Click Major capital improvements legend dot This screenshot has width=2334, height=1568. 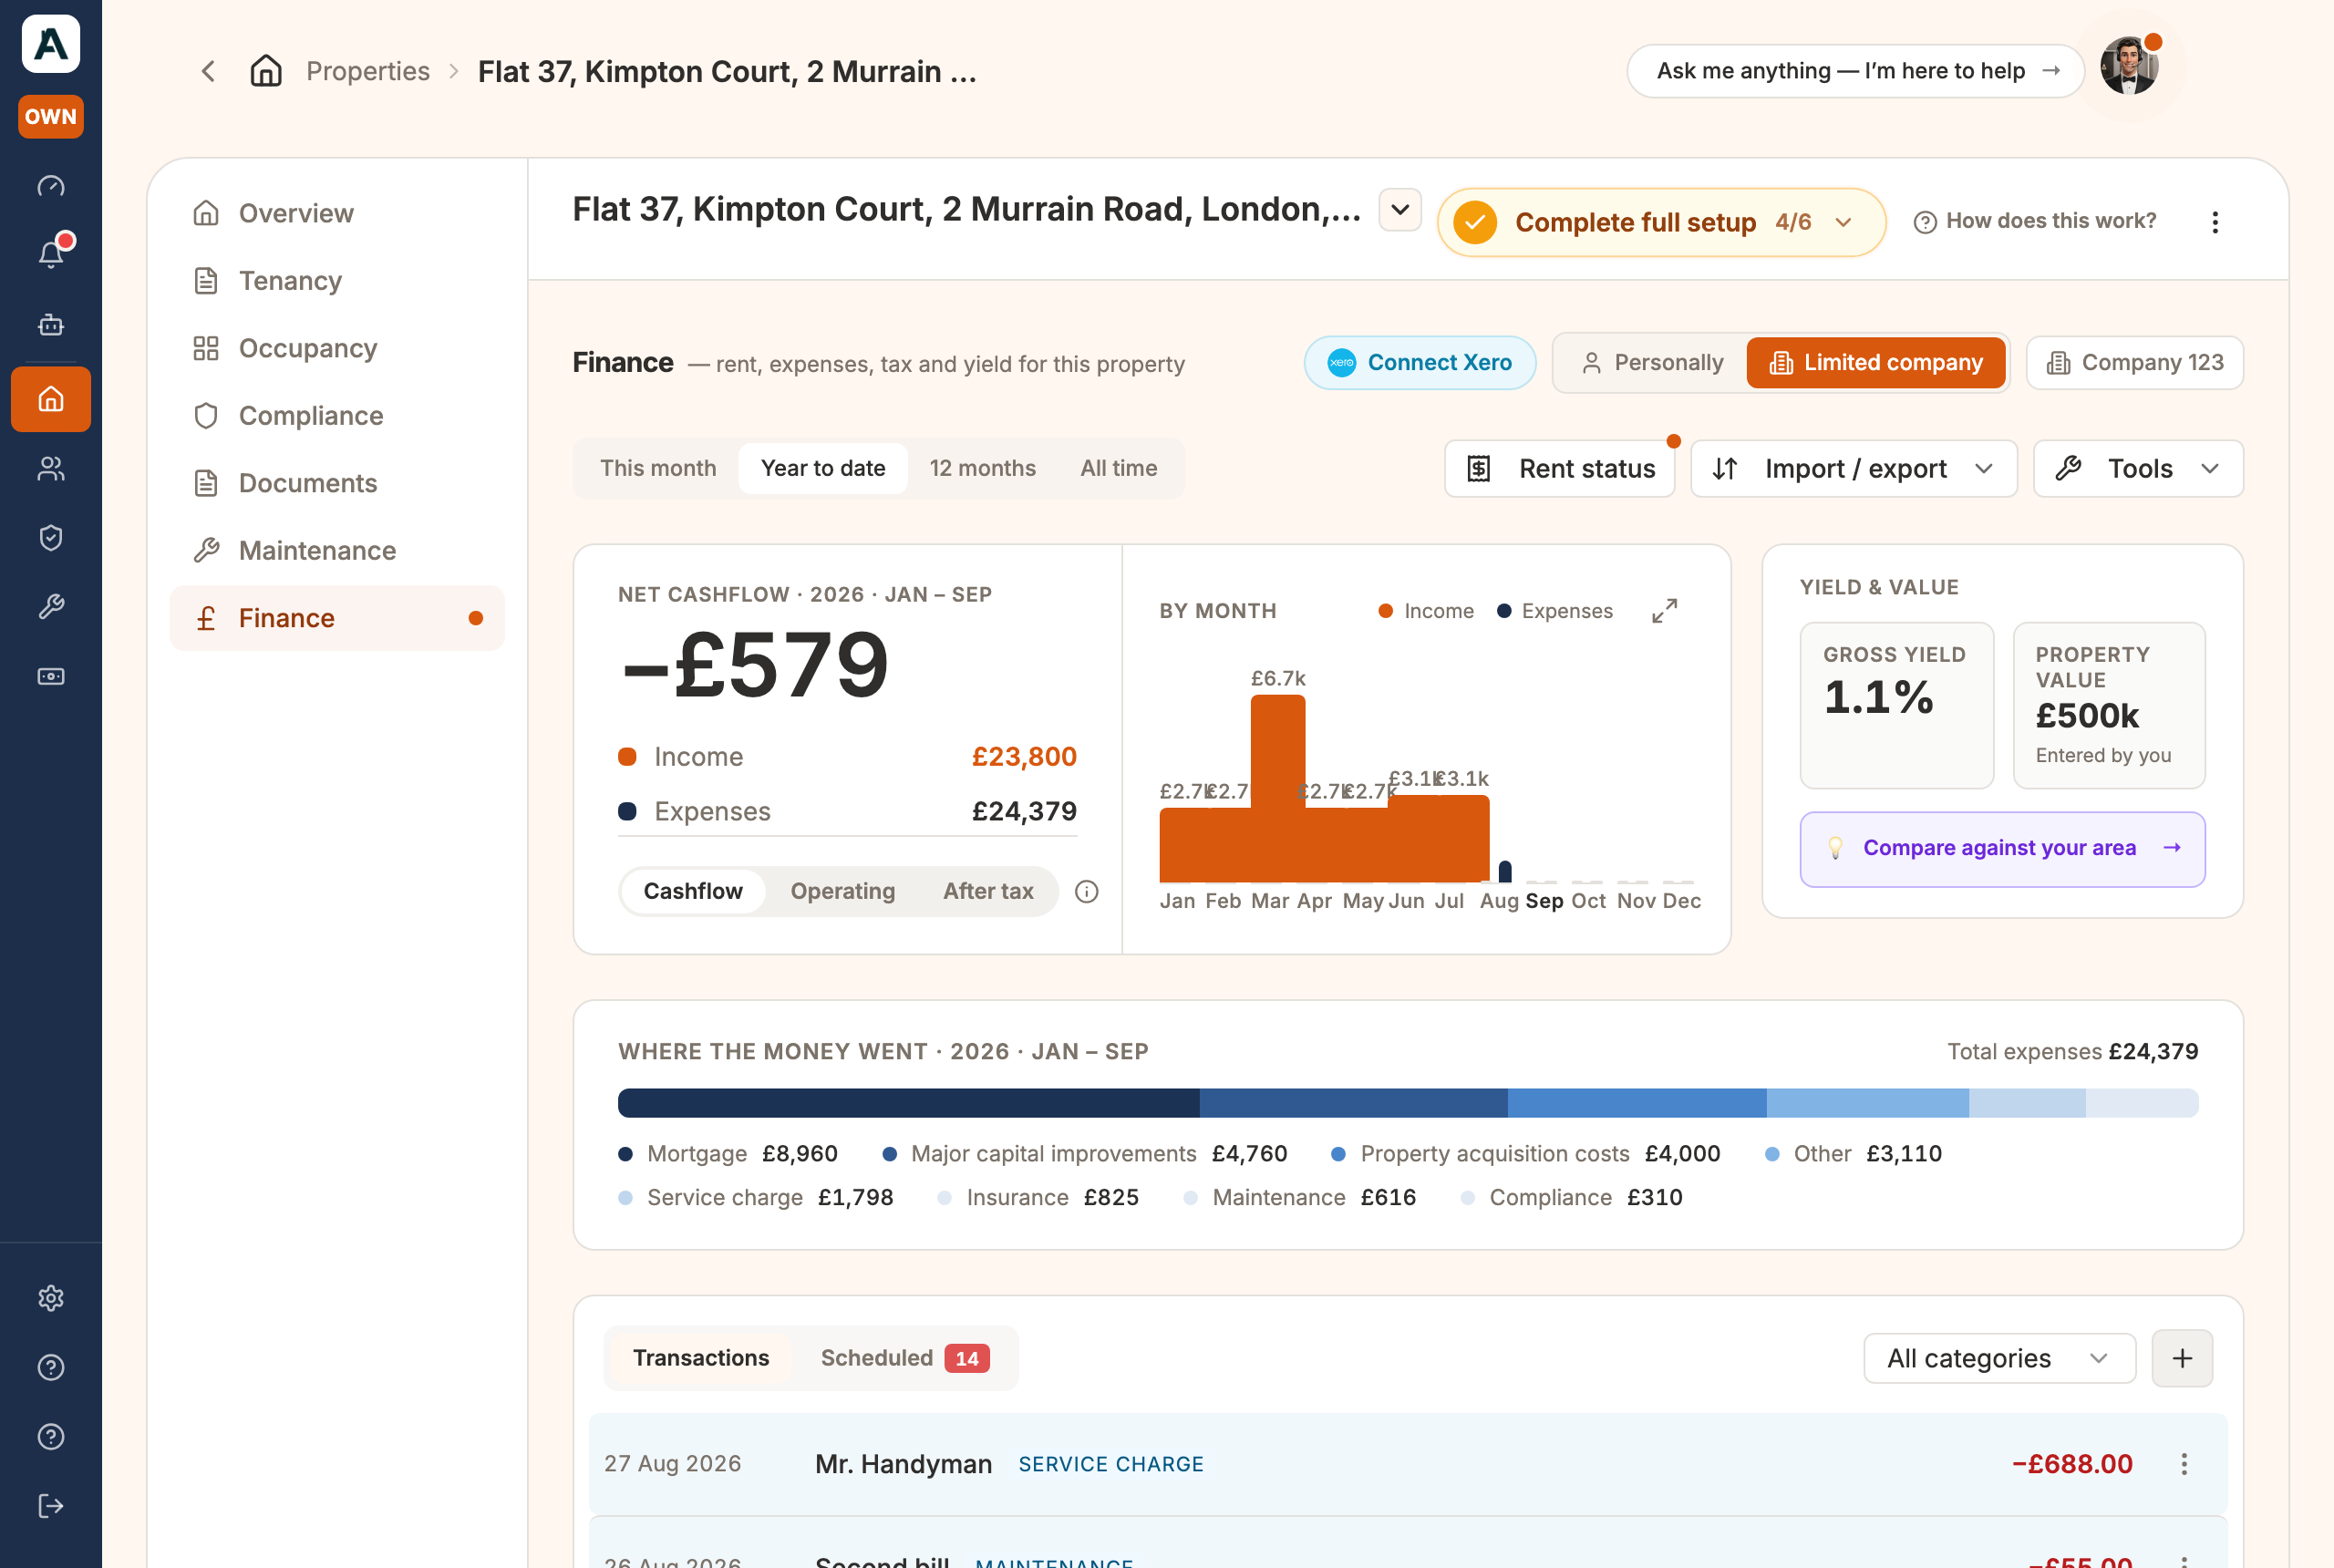coord(889,1154)
